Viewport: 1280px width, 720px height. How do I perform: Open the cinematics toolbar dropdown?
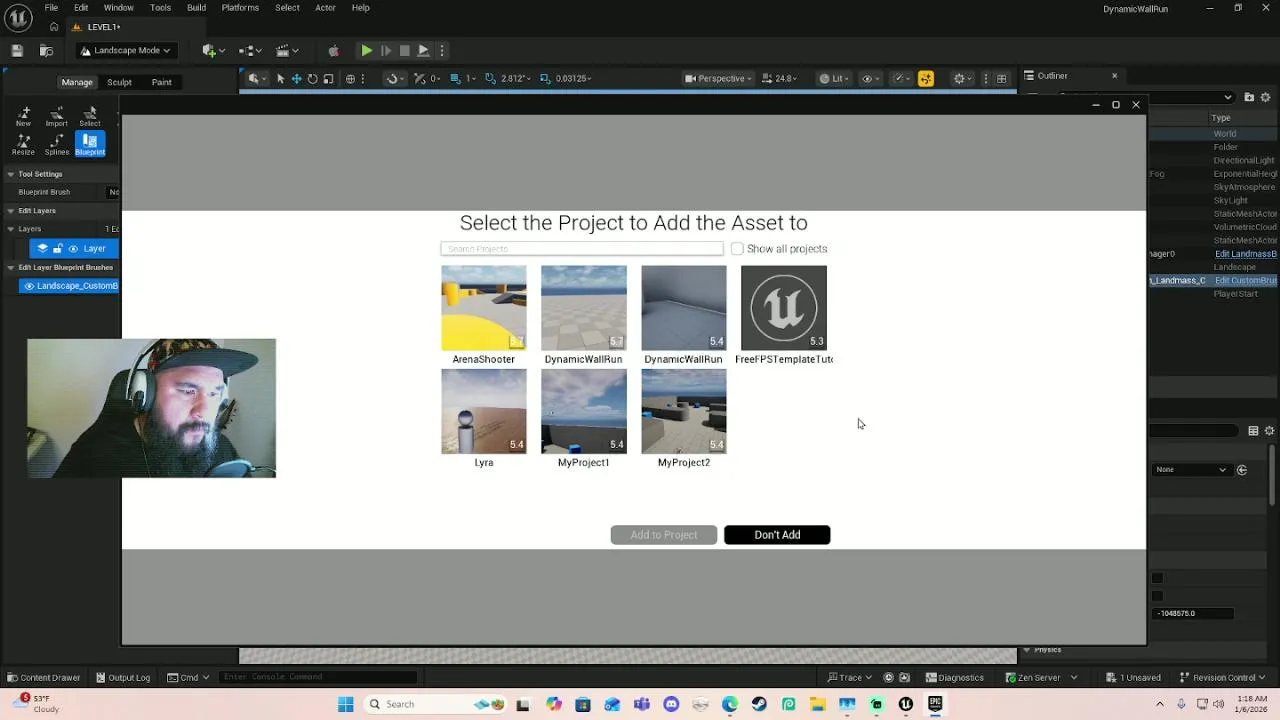click(287, 50)
